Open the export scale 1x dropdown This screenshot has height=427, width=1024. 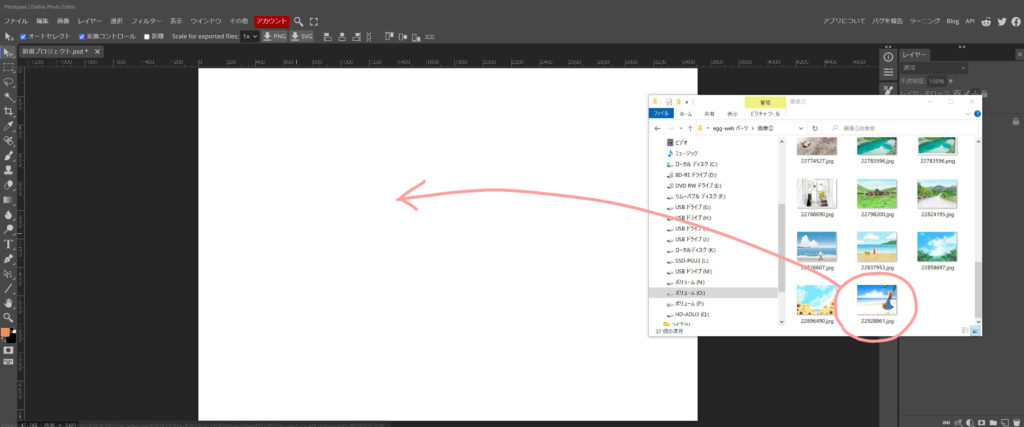(250, 36)
